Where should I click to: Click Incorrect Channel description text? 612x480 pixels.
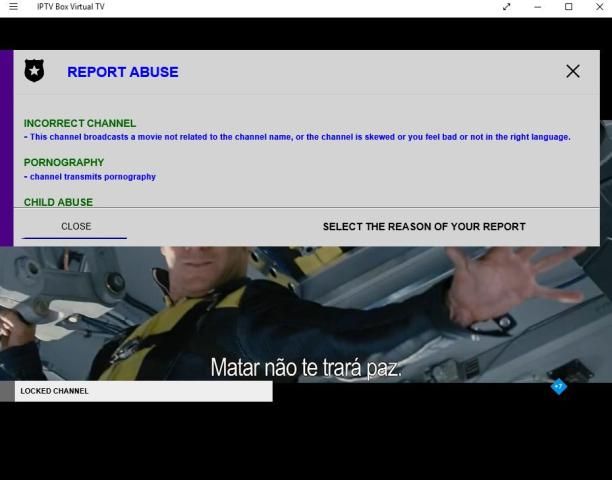point(297,137)
